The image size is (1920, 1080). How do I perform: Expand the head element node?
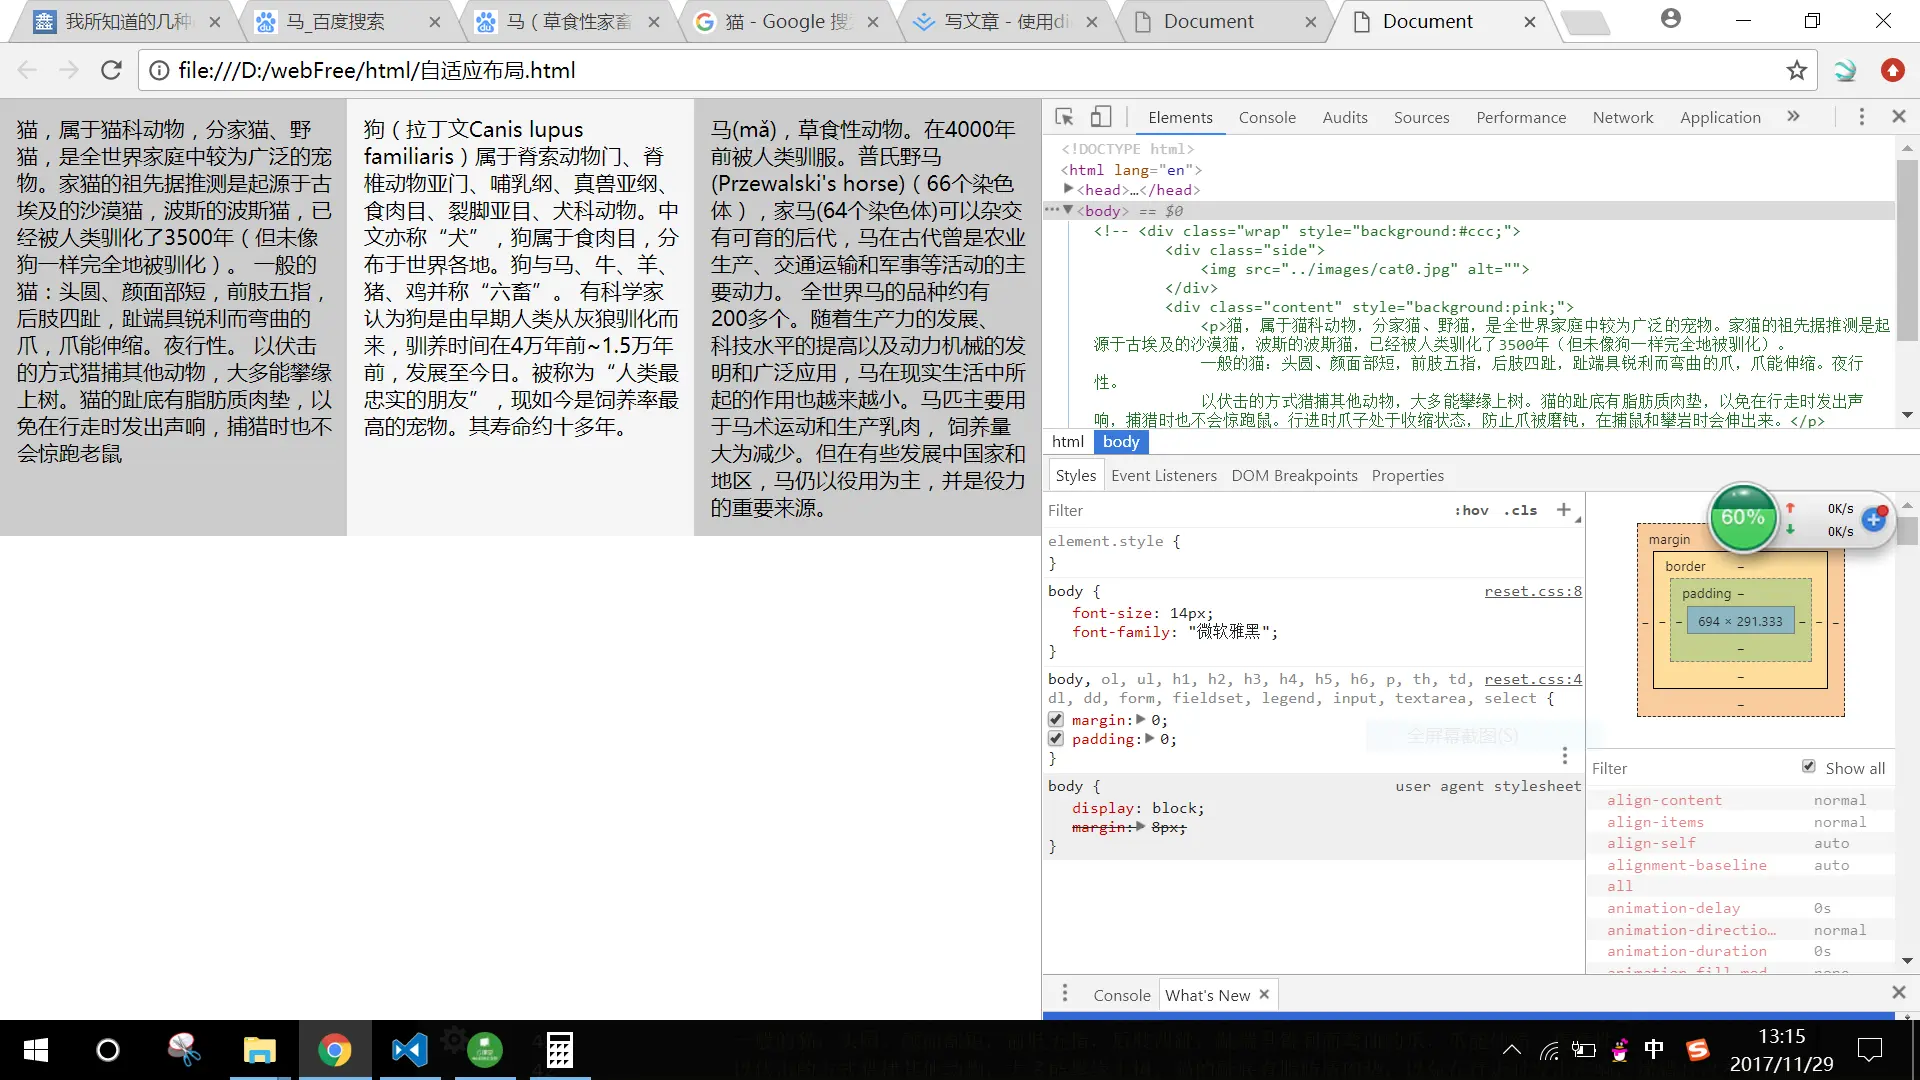(x=1069, y=189)
